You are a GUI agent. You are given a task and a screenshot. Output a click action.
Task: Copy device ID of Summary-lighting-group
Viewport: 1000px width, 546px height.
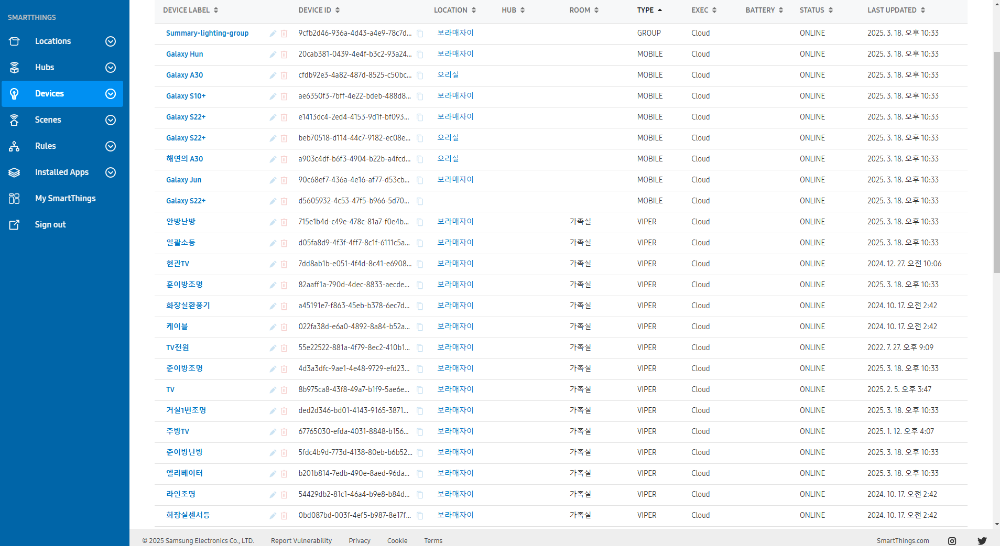click(x=420, y=34)
